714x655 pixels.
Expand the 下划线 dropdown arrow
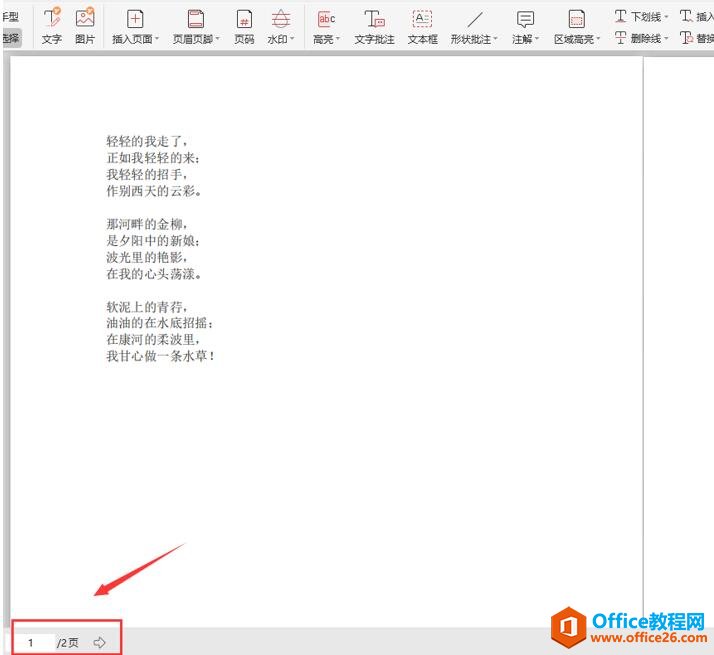pos(666,17)
